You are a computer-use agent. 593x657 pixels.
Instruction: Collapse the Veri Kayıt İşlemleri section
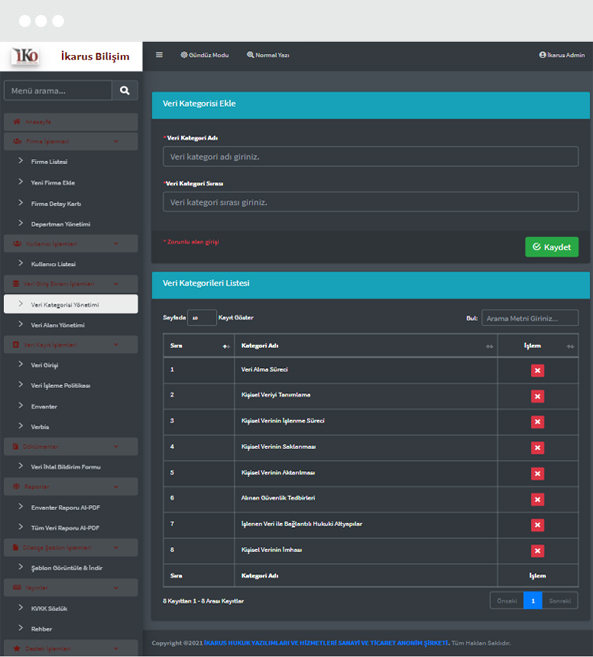[71, 344]
